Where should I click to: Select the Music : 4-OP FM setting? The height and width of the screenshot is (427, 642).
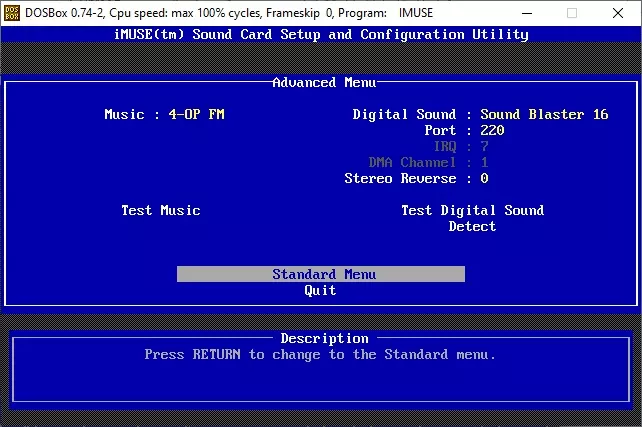pyautogui.click(x=165, y=114)
